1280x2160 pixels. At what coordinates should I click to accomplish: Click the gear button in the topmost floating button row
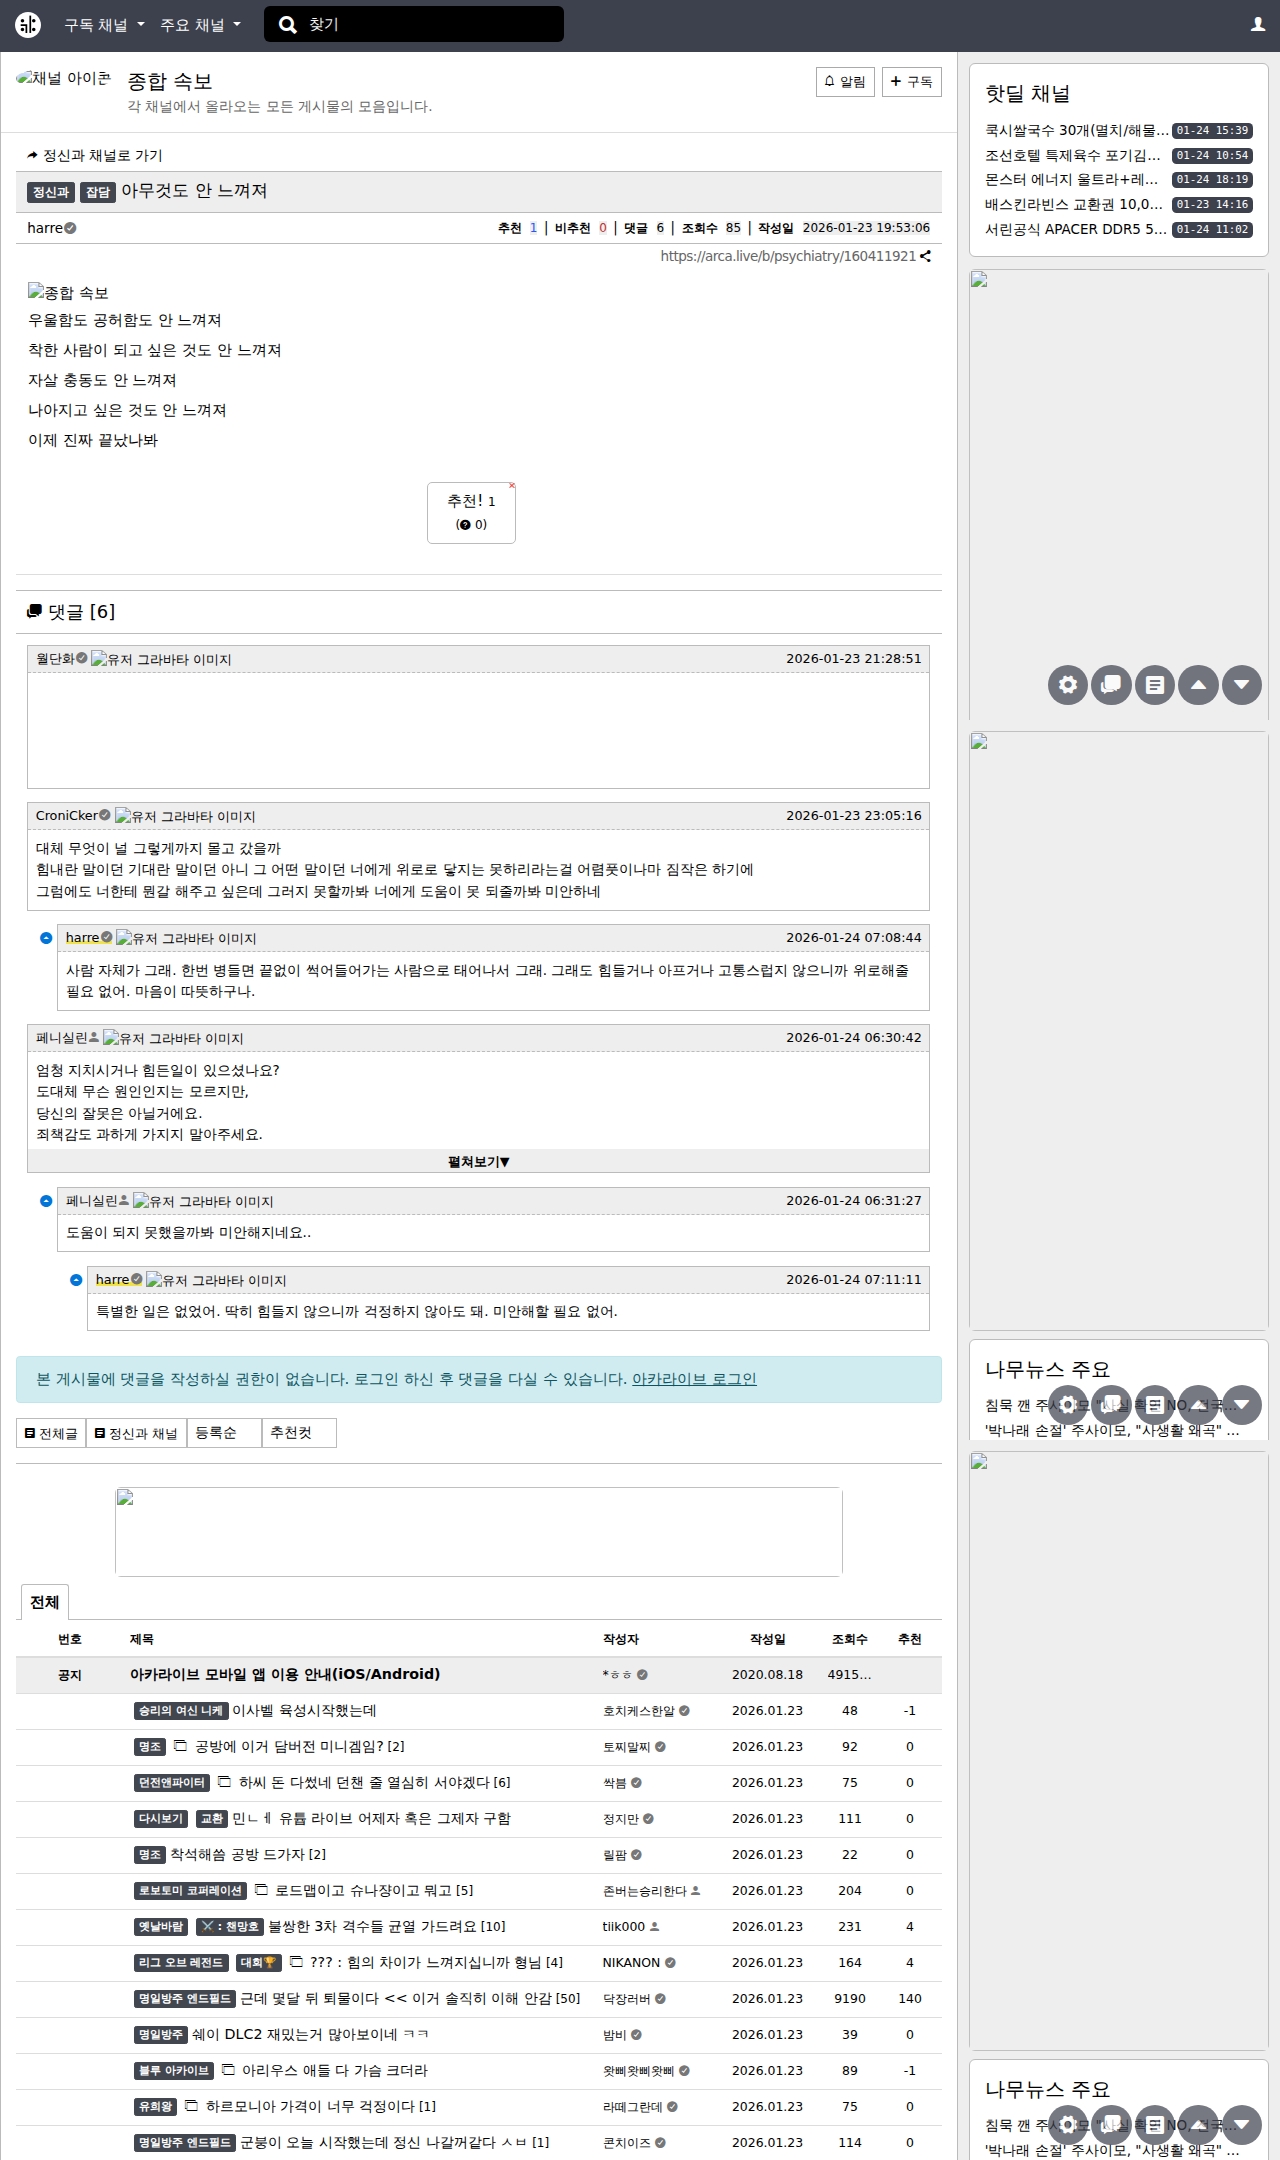pos(1068,685)
